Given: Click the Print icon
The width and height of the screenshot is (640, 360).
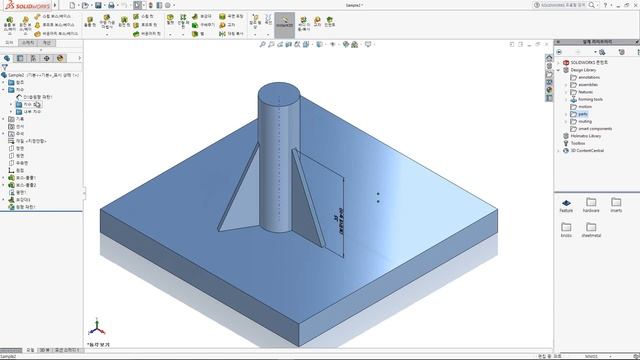Looking at the screenshot, I should pyautogui.click(x=111, y=5).
